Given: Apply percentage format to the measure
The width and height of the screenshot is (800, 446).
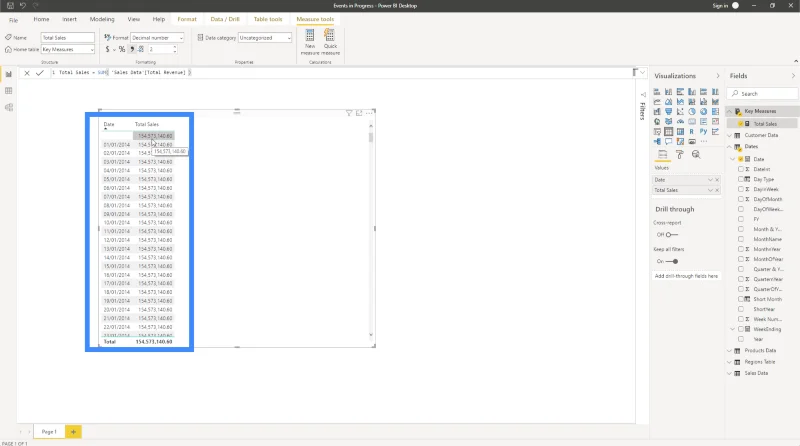Looking at the screenshot, I should click(121, 49).
